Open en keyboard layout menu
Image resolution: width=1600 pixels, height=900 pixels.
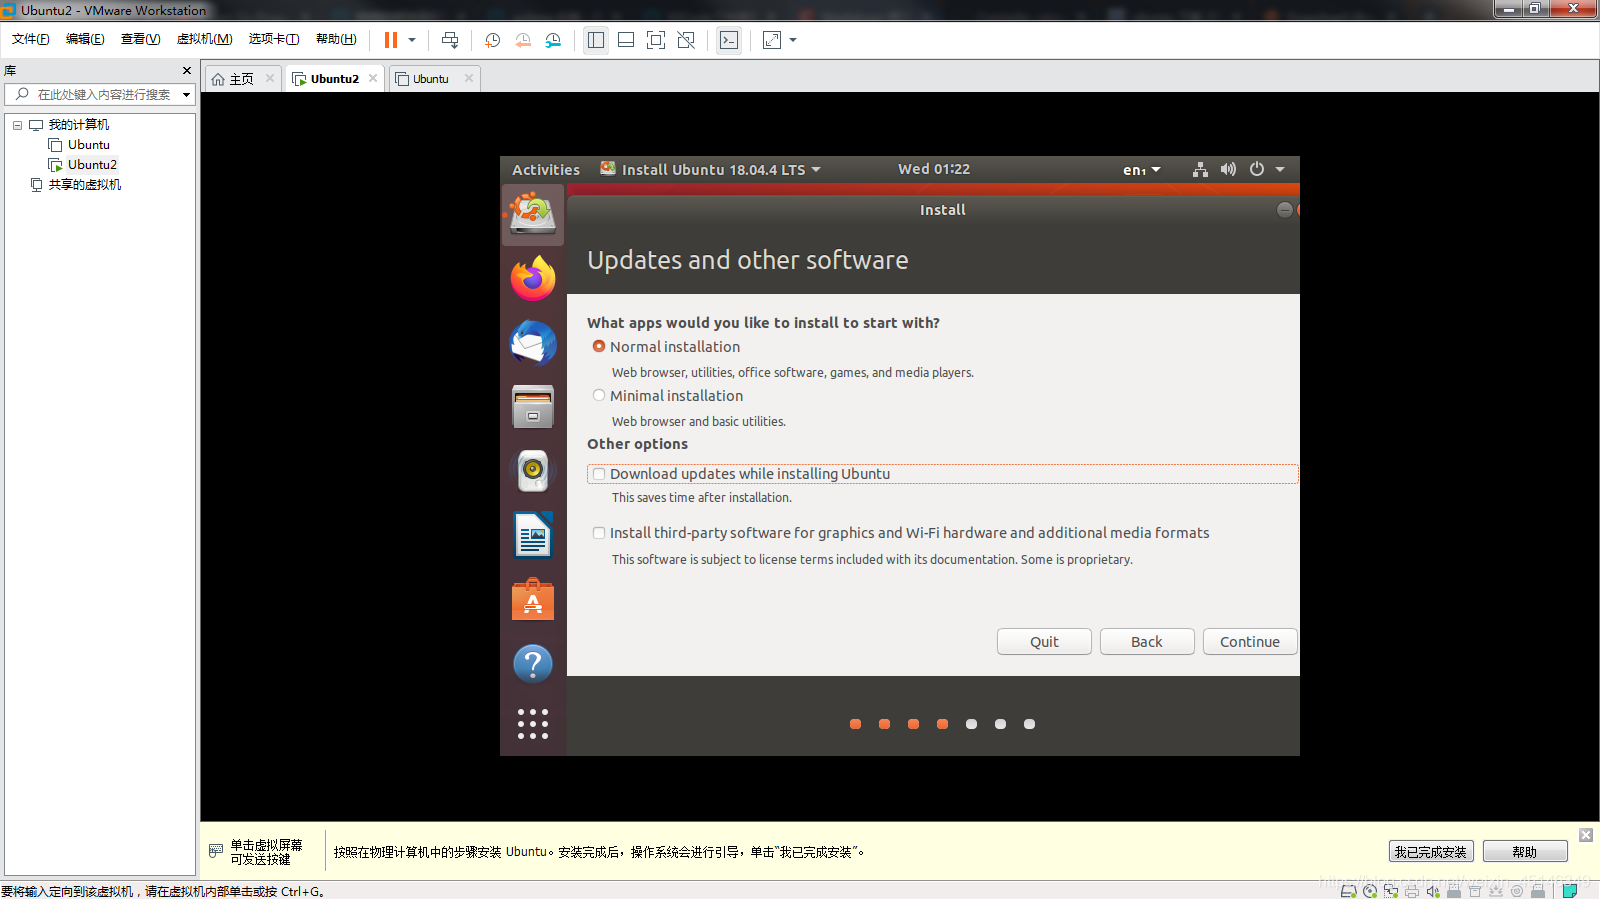click(x=1141, y=170)
